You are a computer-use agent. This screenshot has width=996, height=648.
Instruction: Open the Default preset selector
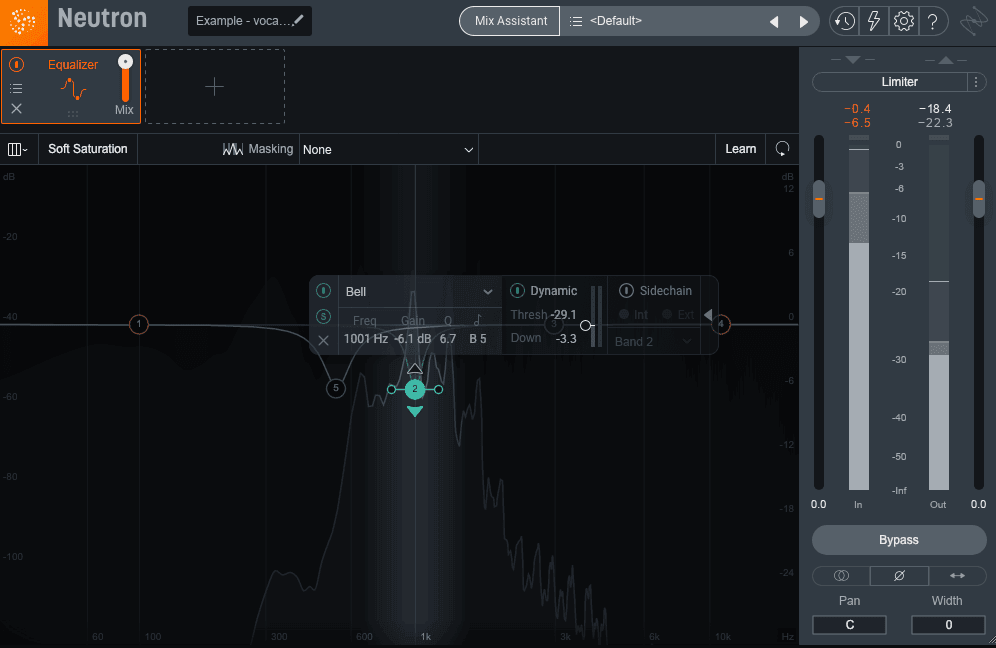coord(665,21)
